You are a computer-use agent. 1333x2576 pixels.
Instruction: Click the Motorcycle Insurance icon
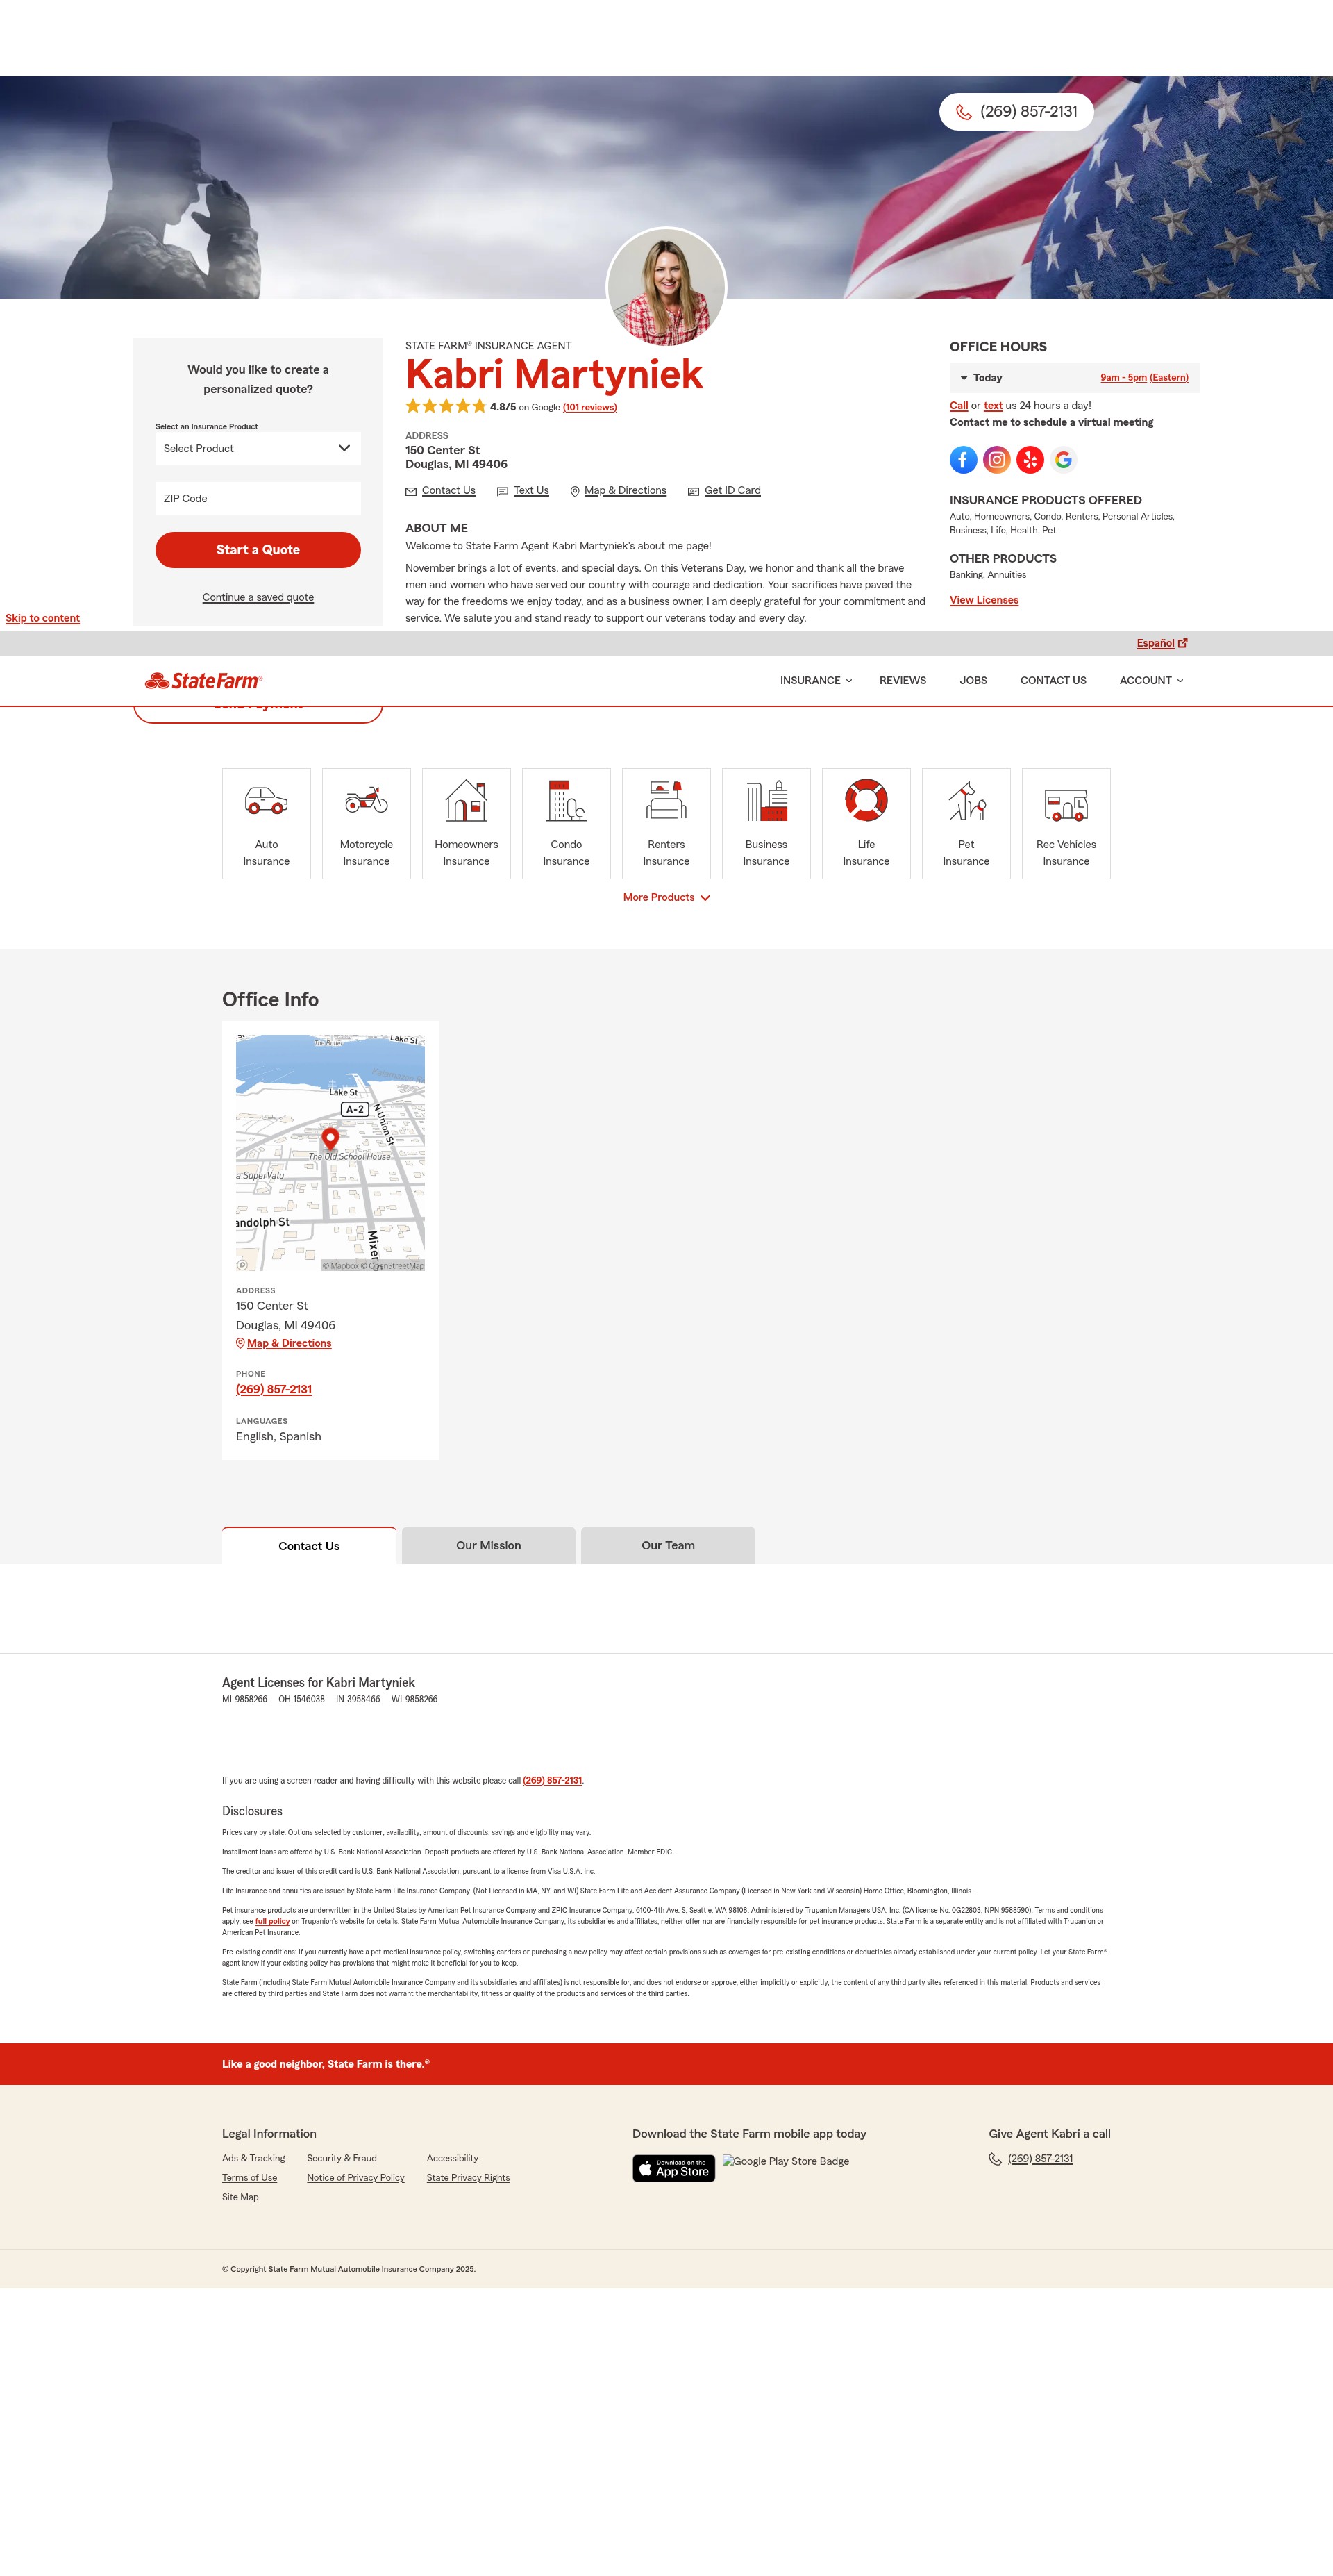(366, 800)
